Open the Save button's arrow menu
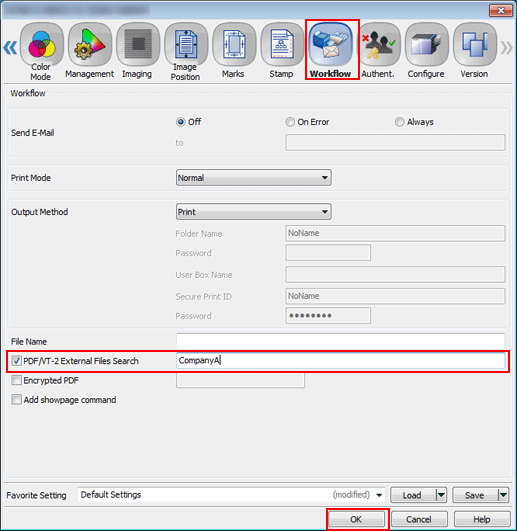 tap(503, 495)
